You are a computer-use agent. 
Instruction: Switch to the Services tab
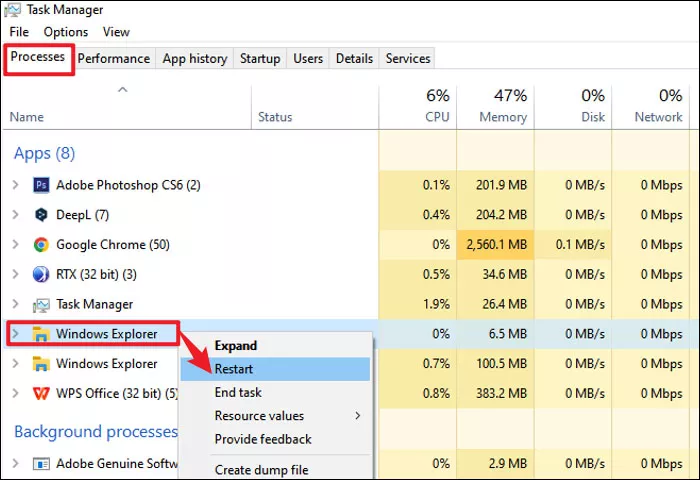408,58
